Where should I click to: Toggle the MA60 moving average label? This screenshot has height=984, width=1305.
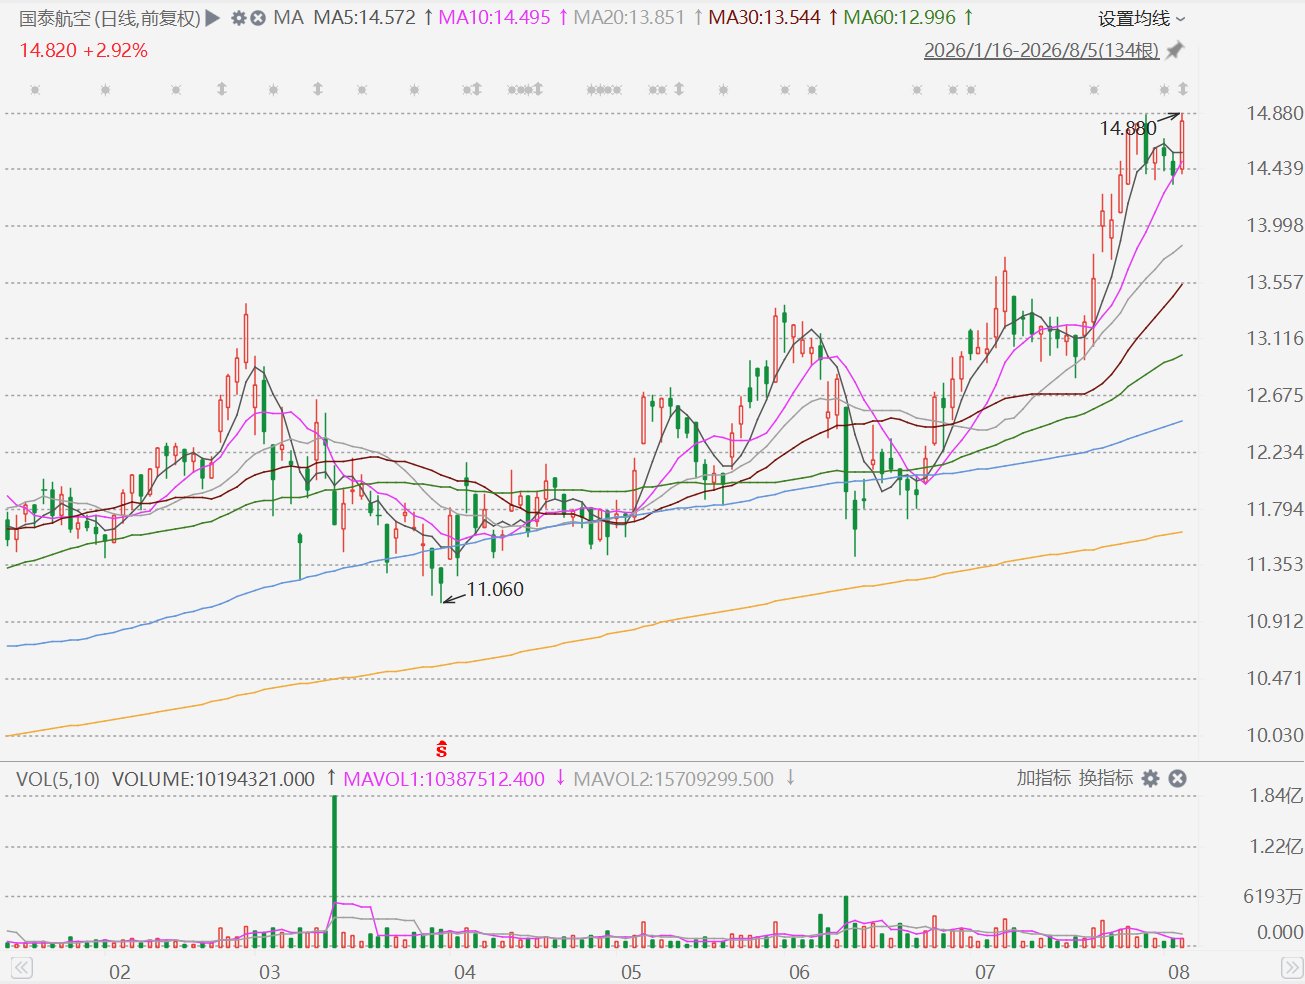pyautogui.click(x=899, y=18)
